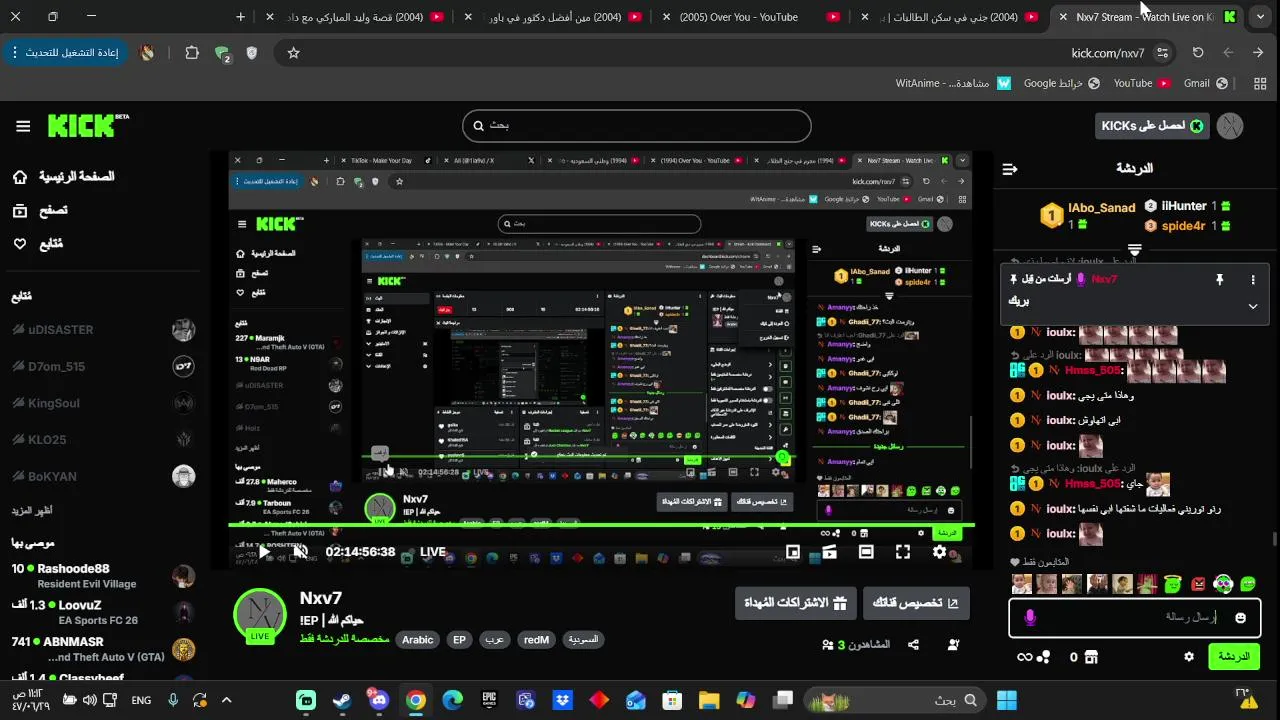The height and width of the screenshot is (720, 1280).
Task: Open the WitAnime bookmark
Action: [953, 83]
